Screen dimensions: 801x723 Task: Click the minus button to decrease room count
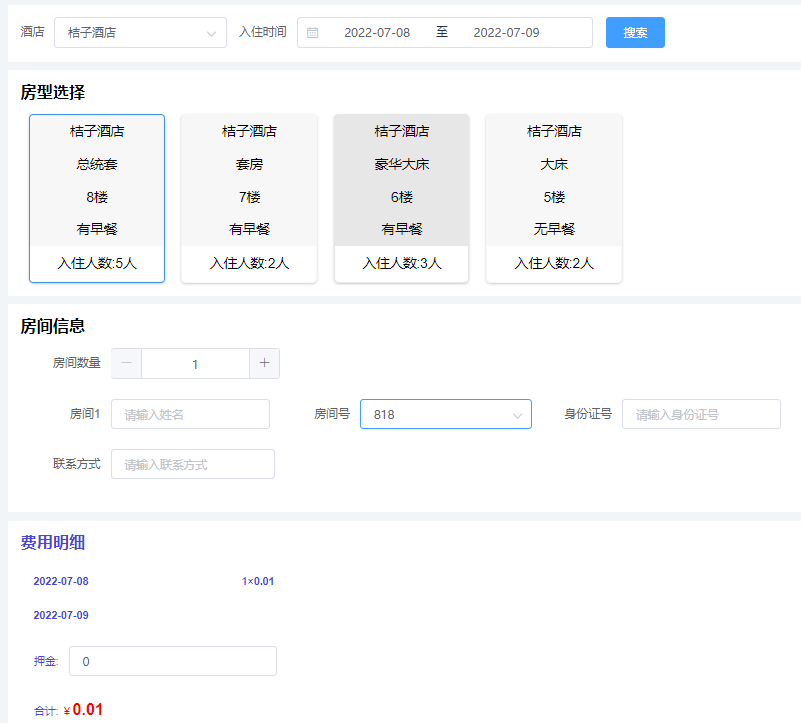[x=126, y=364]
